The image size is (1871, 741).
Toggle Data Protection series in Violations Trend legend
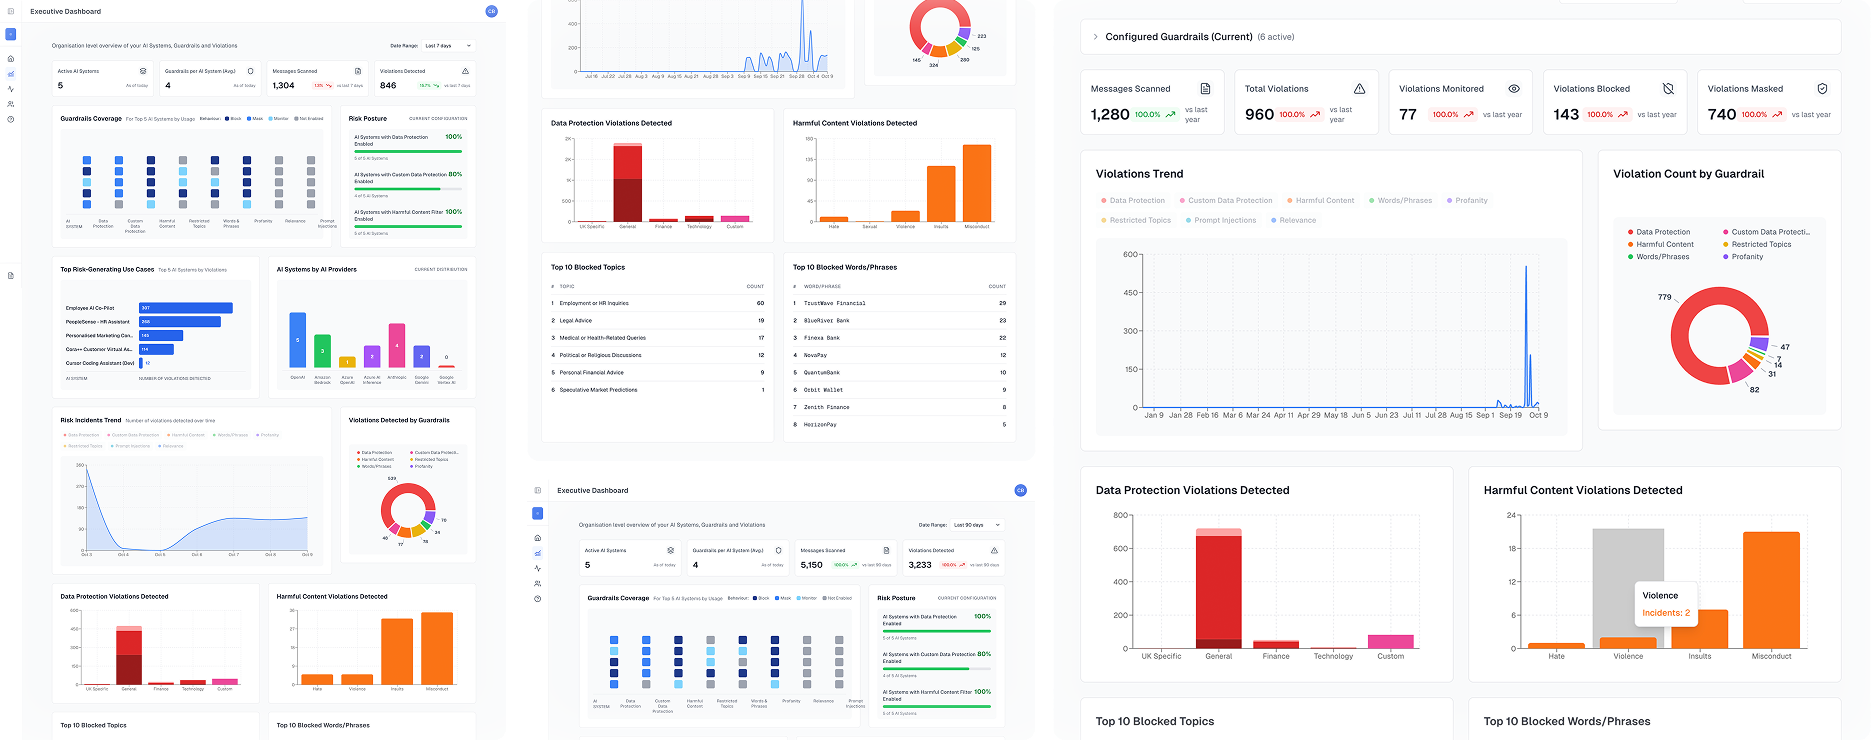pyautogui.click(x=1133, y=201)
